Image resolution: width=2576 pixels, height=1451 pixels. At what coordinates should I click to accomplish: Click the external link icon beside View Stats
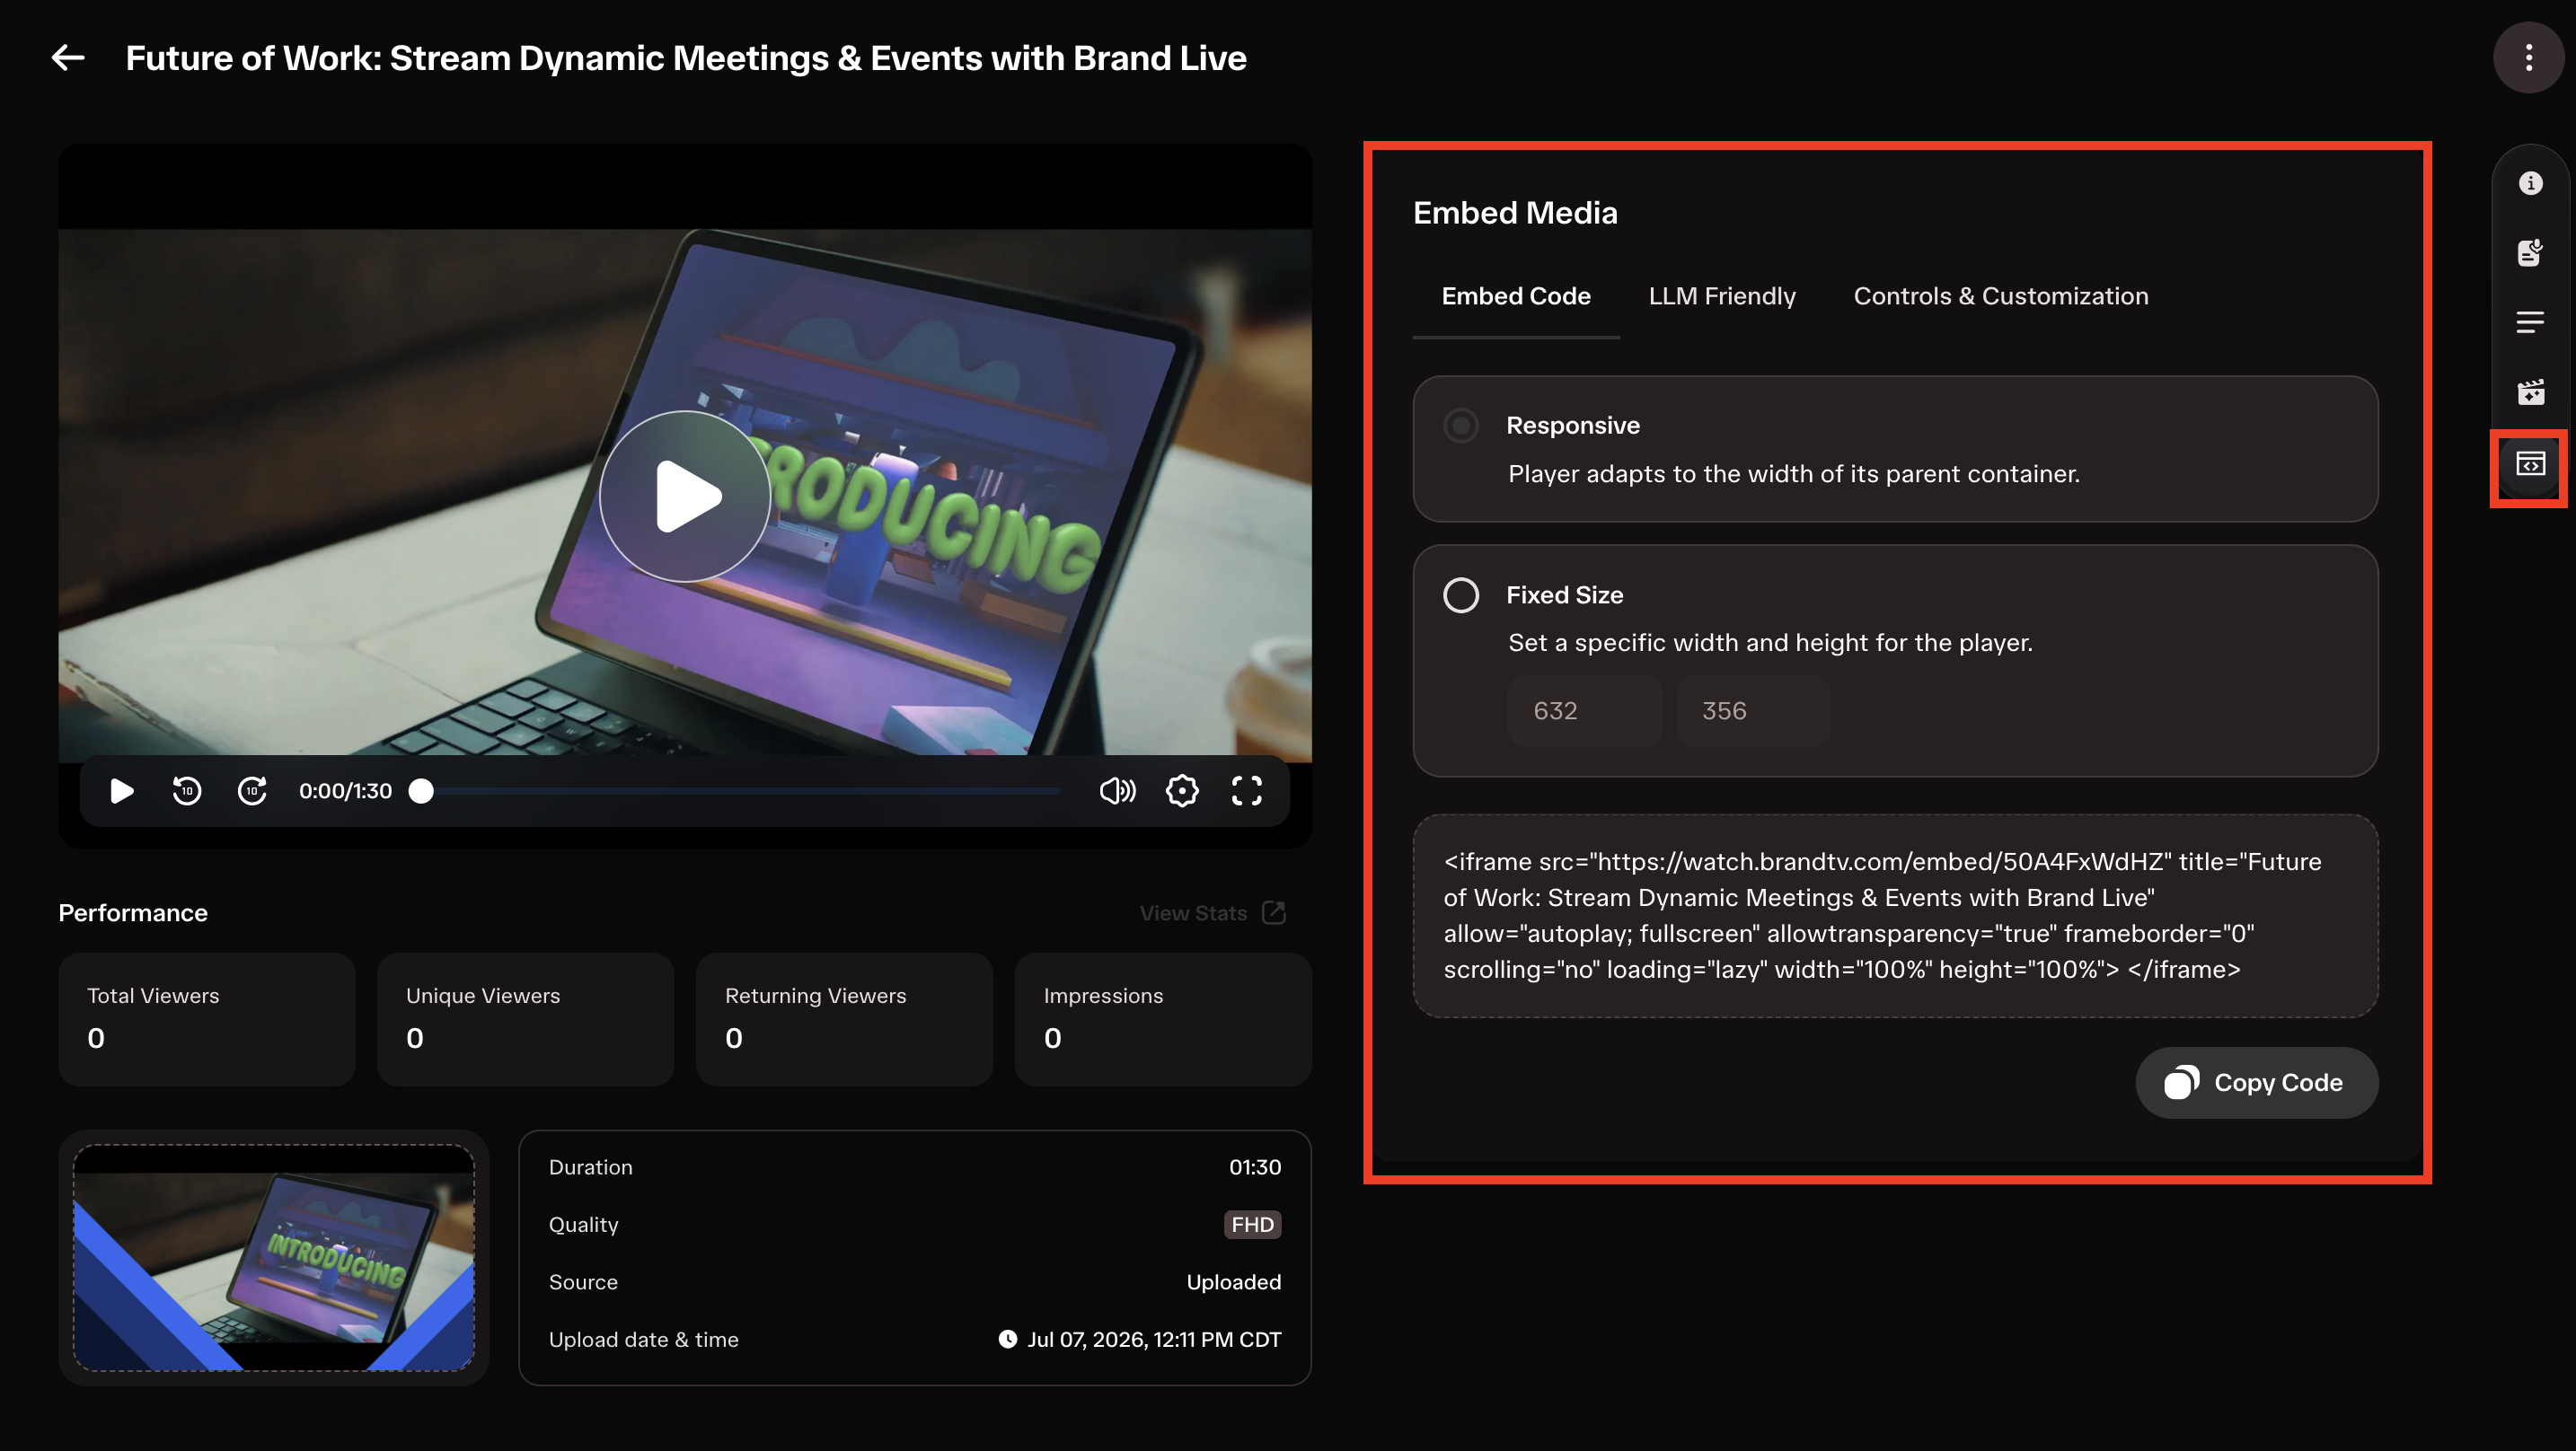[x=1274, y=912]
